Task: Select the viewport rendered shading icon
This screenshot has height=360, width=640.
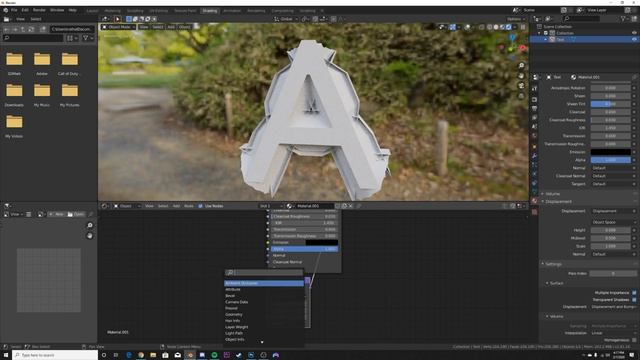Action: tap(509, 27)
